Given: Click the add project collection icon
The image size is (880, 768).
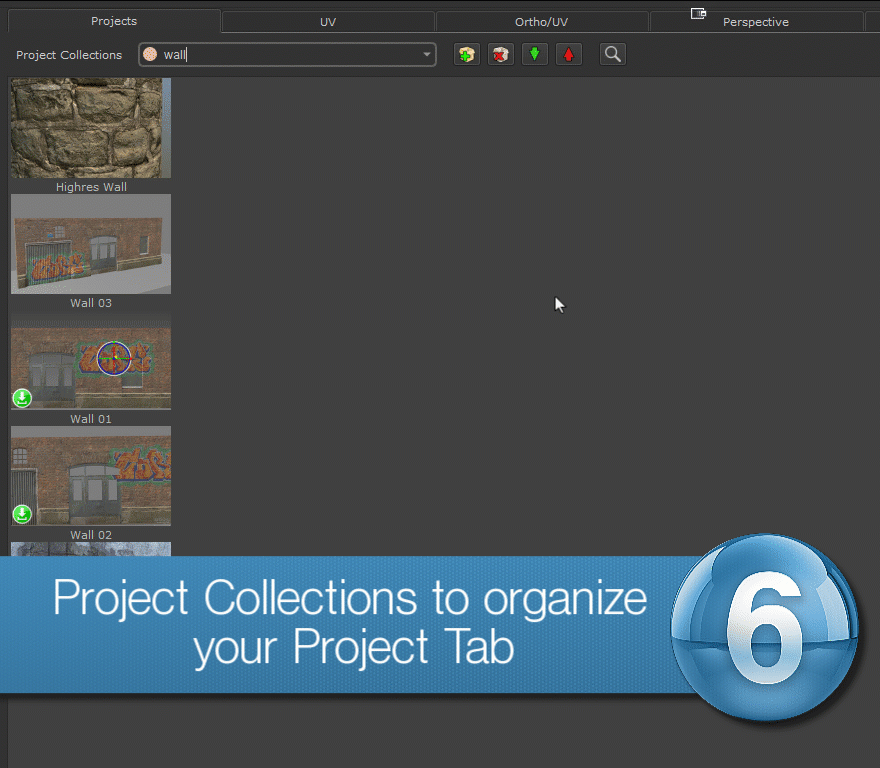Looking at the screenshot, I should click(466, 55).
